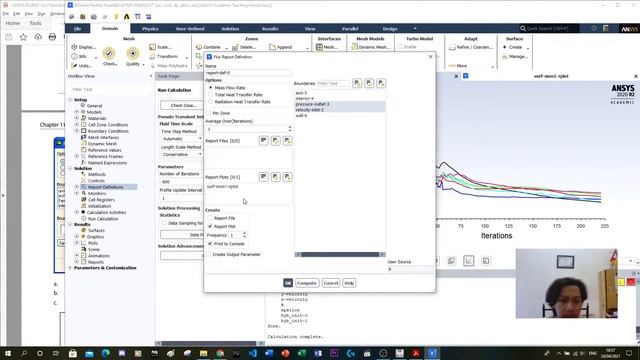The height and width of the screenshot is (360, 640).
Task: Enable Create Output Parameter checkbox
Action: coord(209,254)
